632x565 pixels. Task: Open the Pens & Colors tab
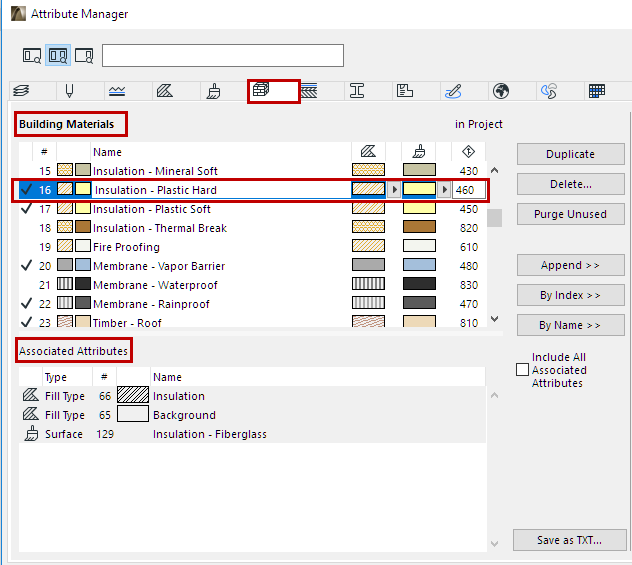(69, 91)
